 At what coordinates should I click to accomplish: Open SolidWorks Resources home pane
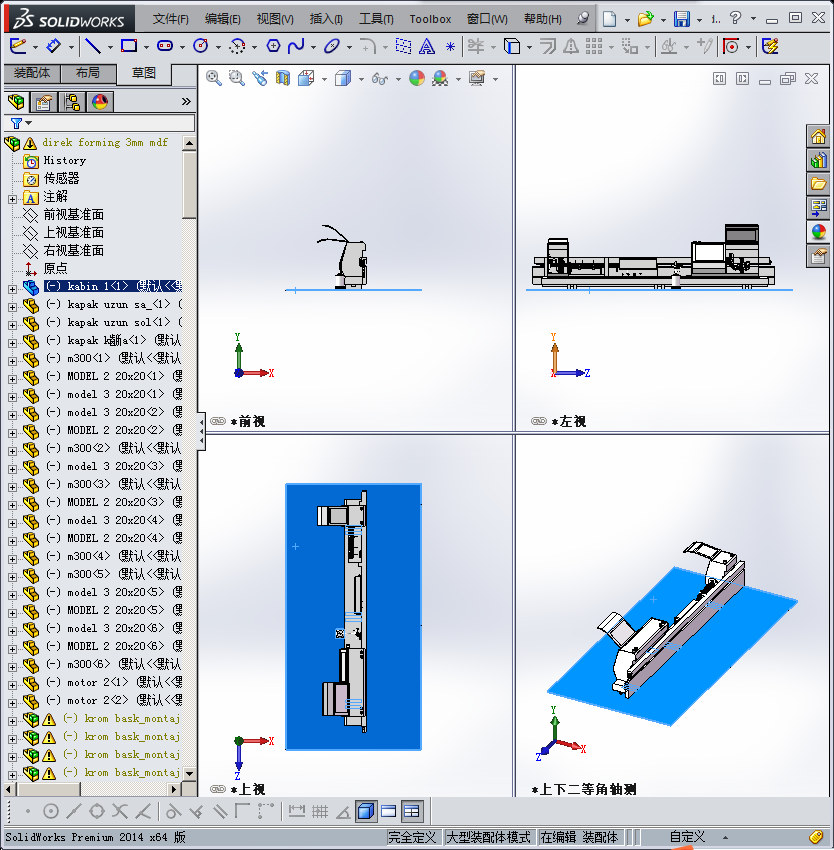(818, 137)
